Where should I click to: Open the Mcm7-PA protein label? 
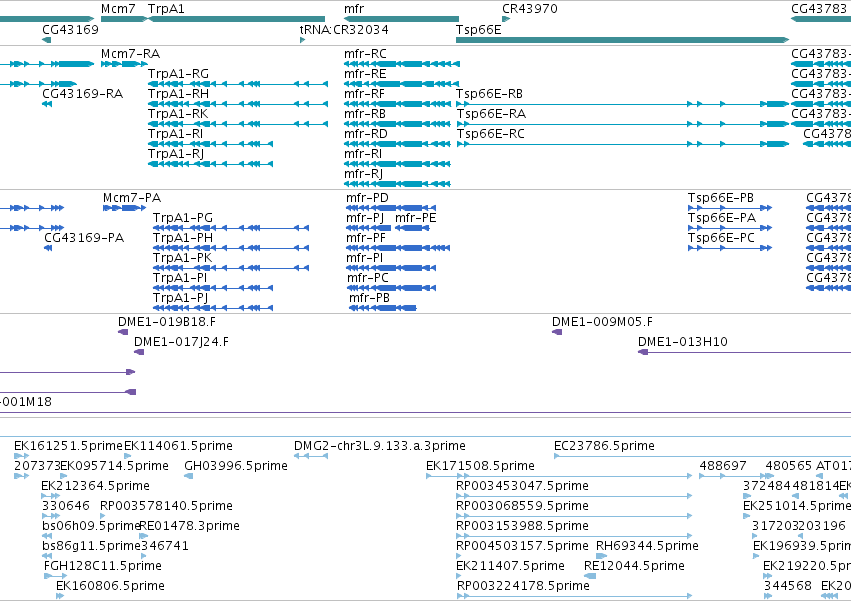132,198
